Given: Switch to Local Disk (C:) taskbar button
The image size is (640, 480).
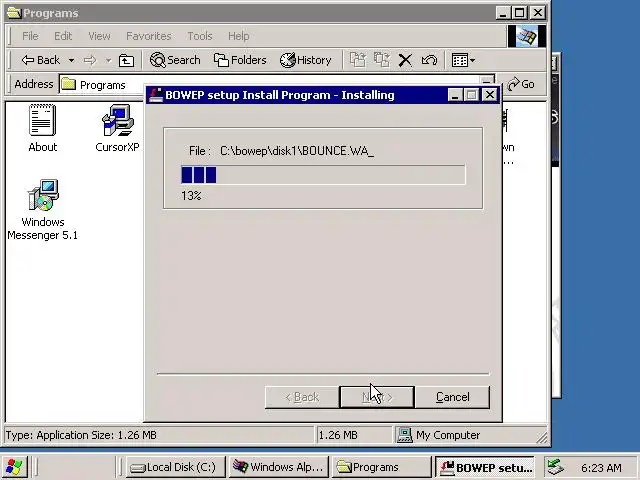Looking at the screenshot, I should (176, 467).
